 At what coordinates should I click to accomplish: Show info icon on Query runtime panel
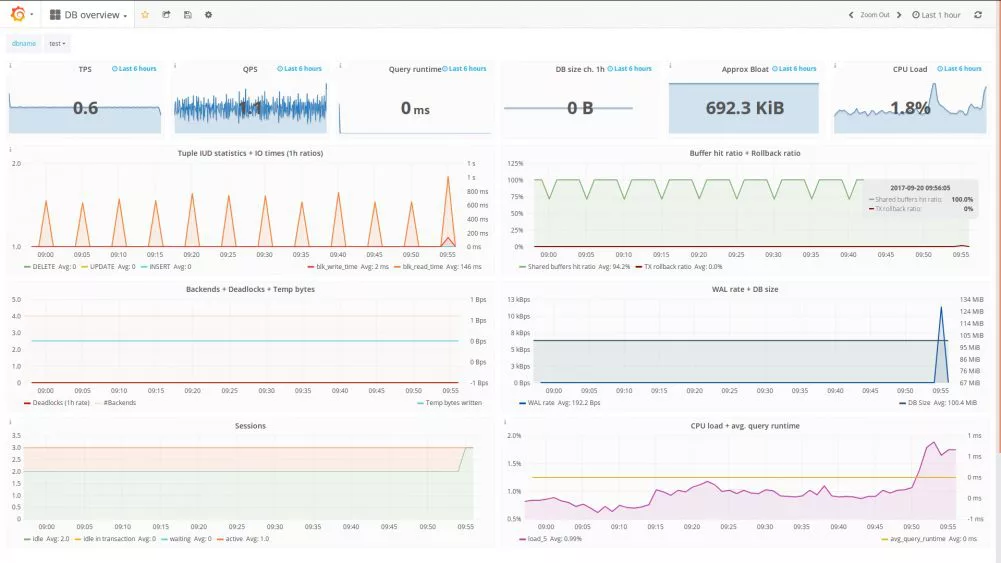(x=340, y=64)
